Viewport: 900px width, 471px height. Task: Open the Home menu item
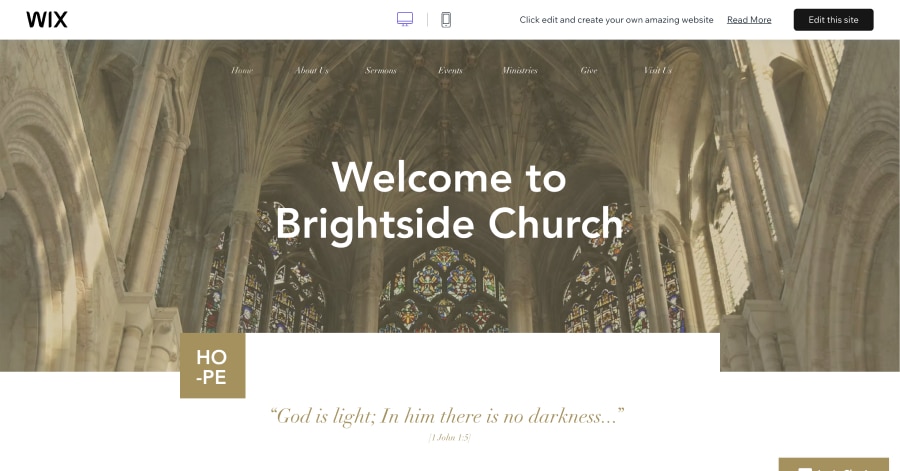pos(242,71)
